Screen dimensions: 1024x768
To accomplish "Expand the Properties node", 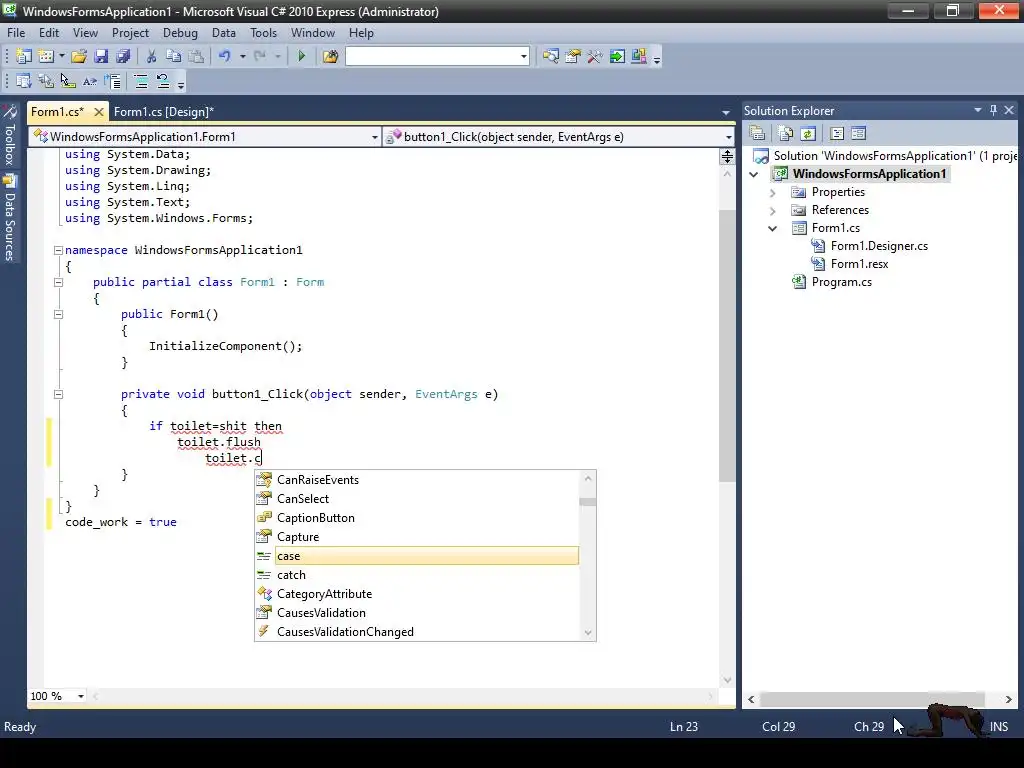I will pos(773,193).
